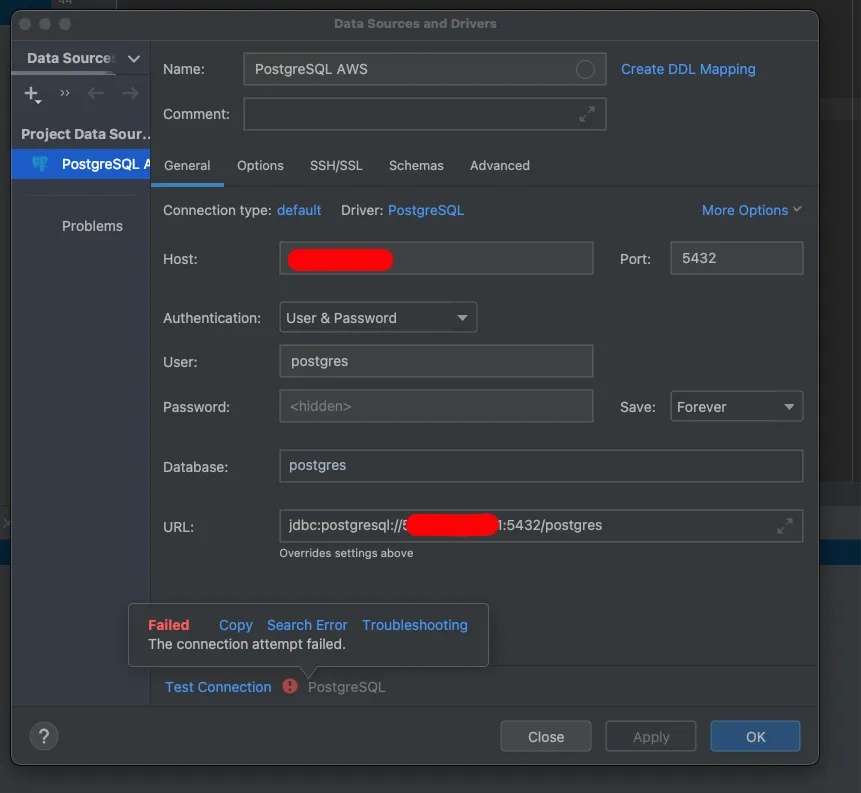Click the OK button
Image resolution: width=861 pixels, height=793 pixels.
click(755, 736)
